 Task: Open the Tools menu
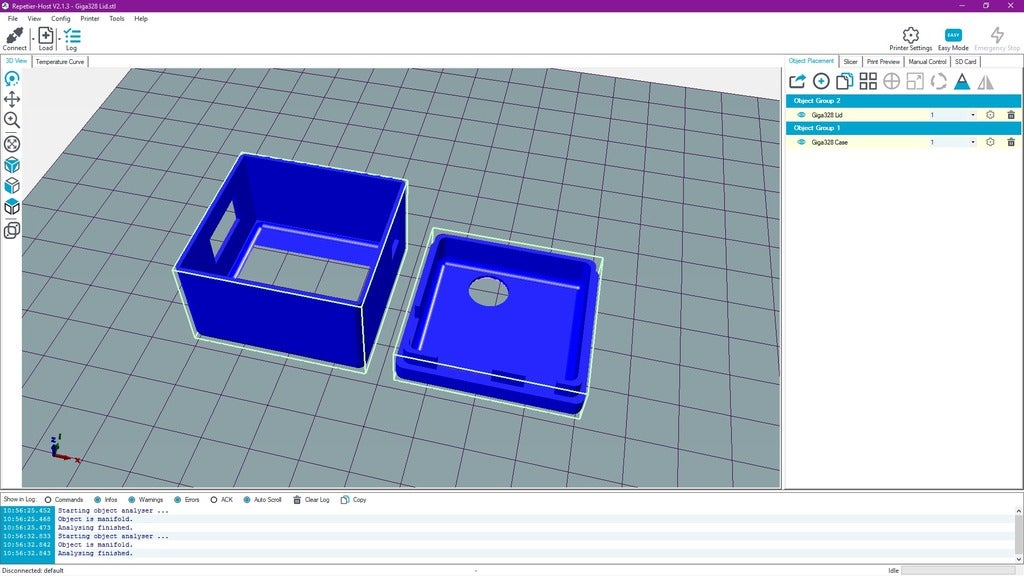coord(117,18)
